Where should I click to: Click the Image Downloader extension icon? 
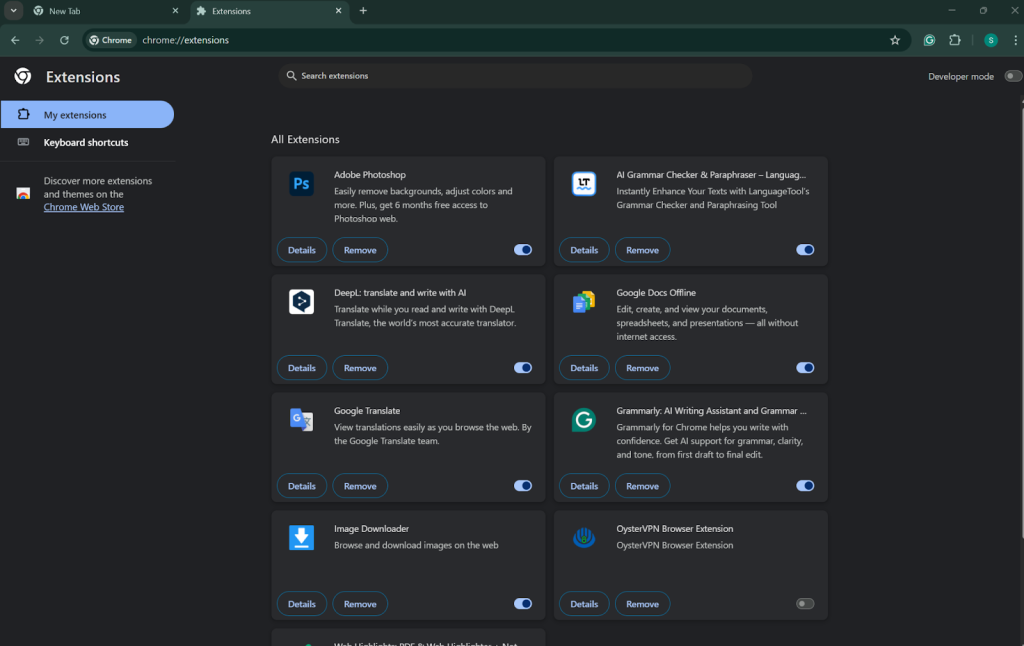(301, 538)
